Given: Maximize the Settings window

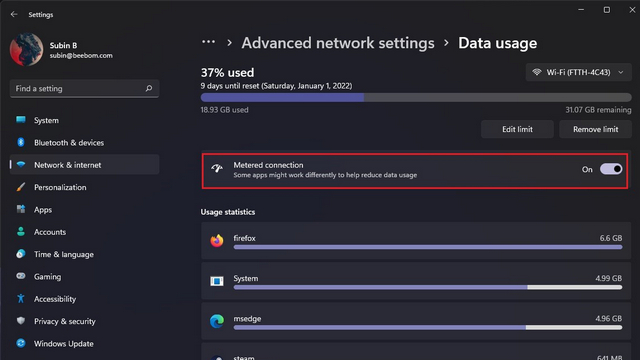Looking at the screenshot, I should click(607, 10).
